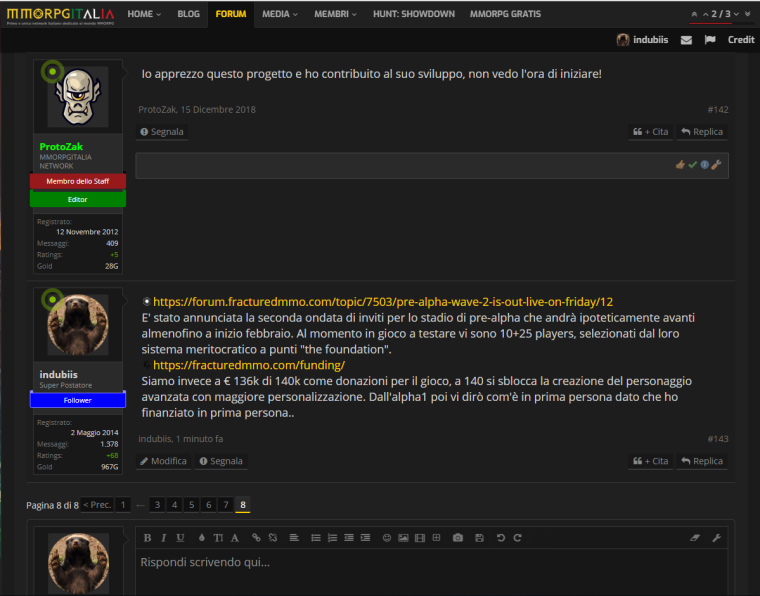
Task: Toggle bold formatting in reply editor
Action: pos(147,538)
